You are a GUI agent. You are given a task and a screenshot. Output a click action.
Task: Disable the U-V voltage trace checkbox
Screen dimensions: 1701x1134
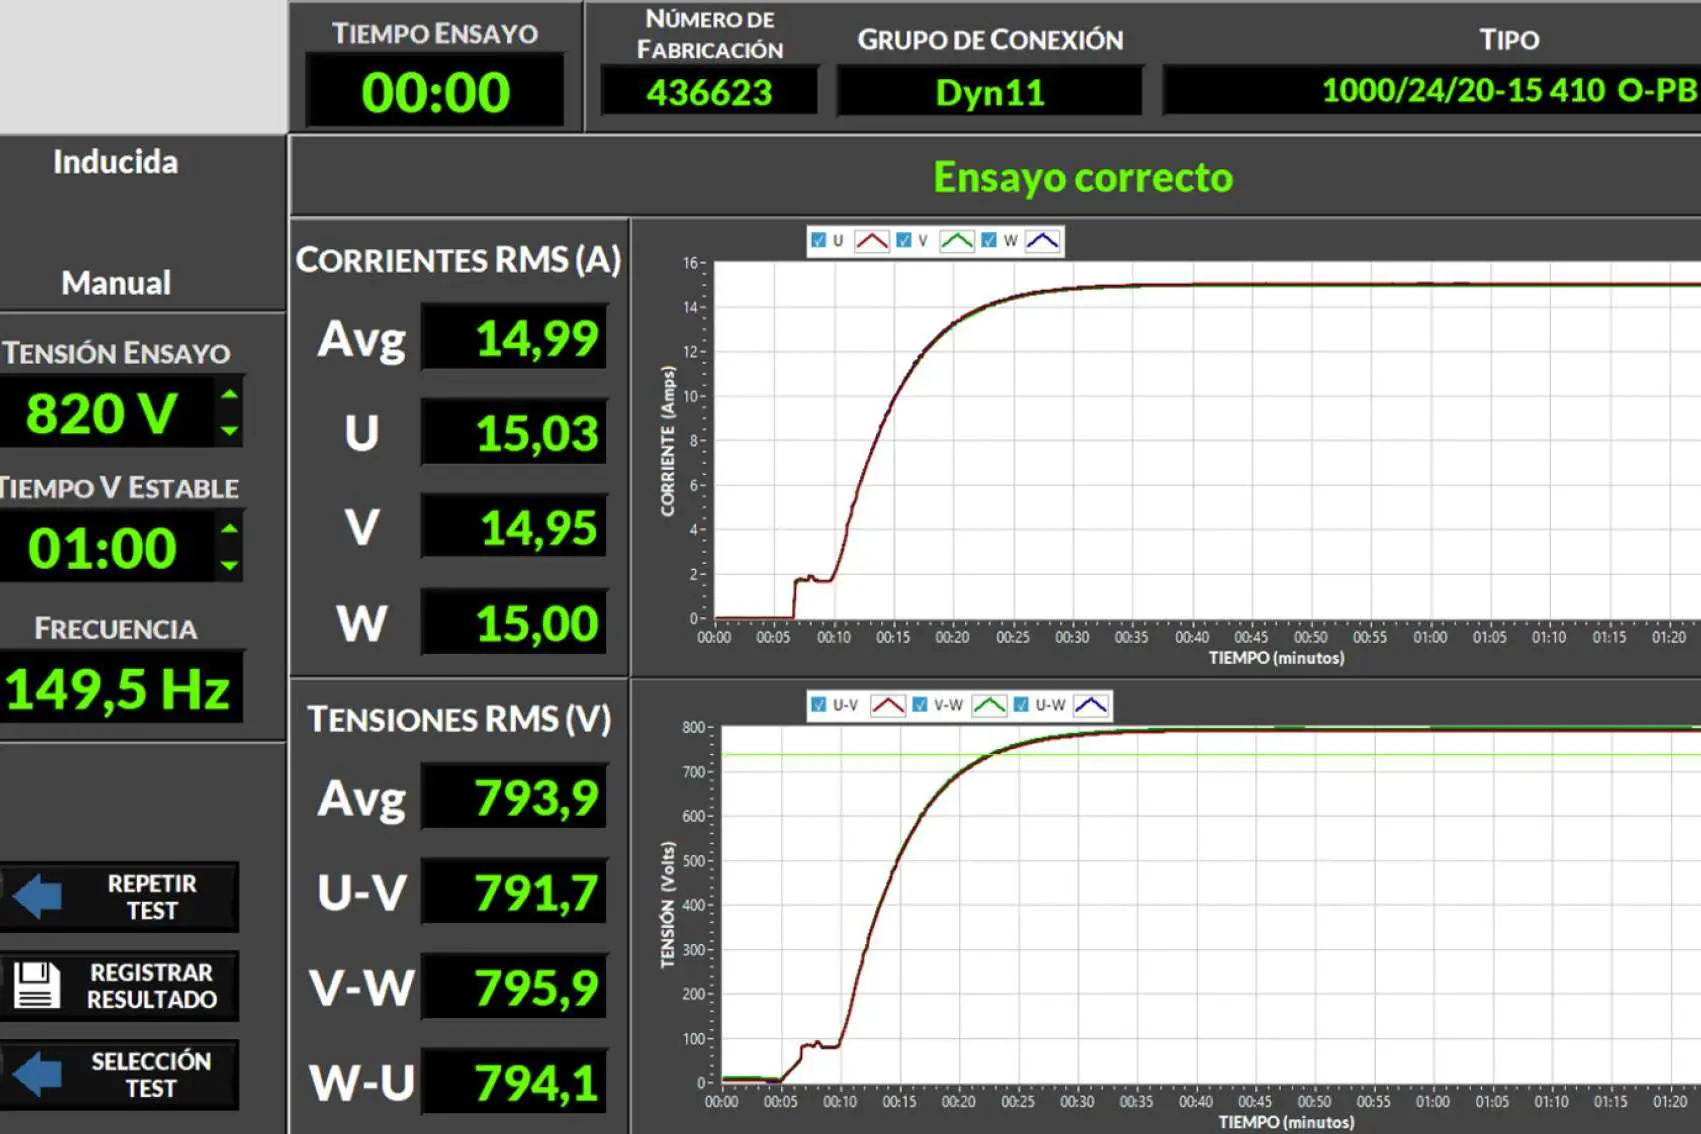(x=818, y=705)
